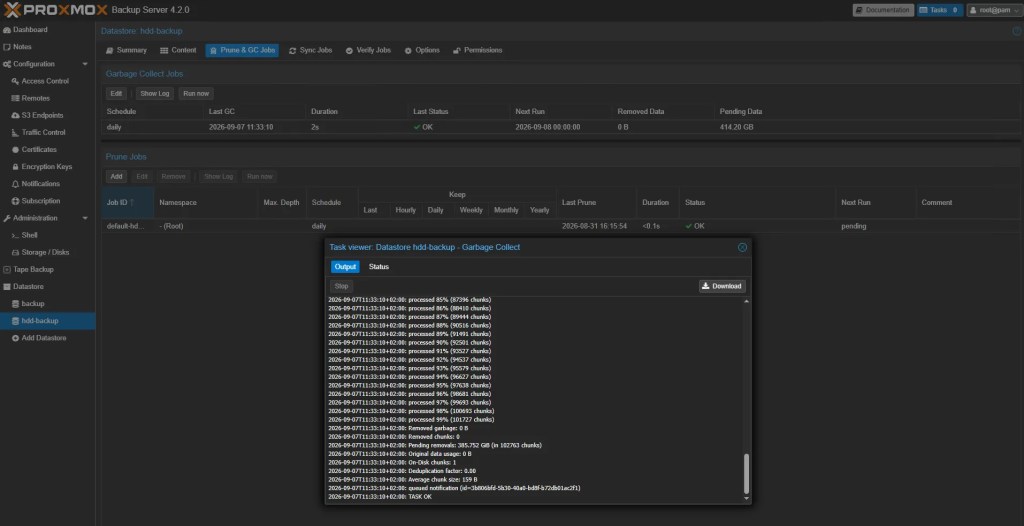Image resolution: width=1024 pixels, height=526 pixels.
Task: Select the Prune & GC Jobs tab
Action: (242, 50)
